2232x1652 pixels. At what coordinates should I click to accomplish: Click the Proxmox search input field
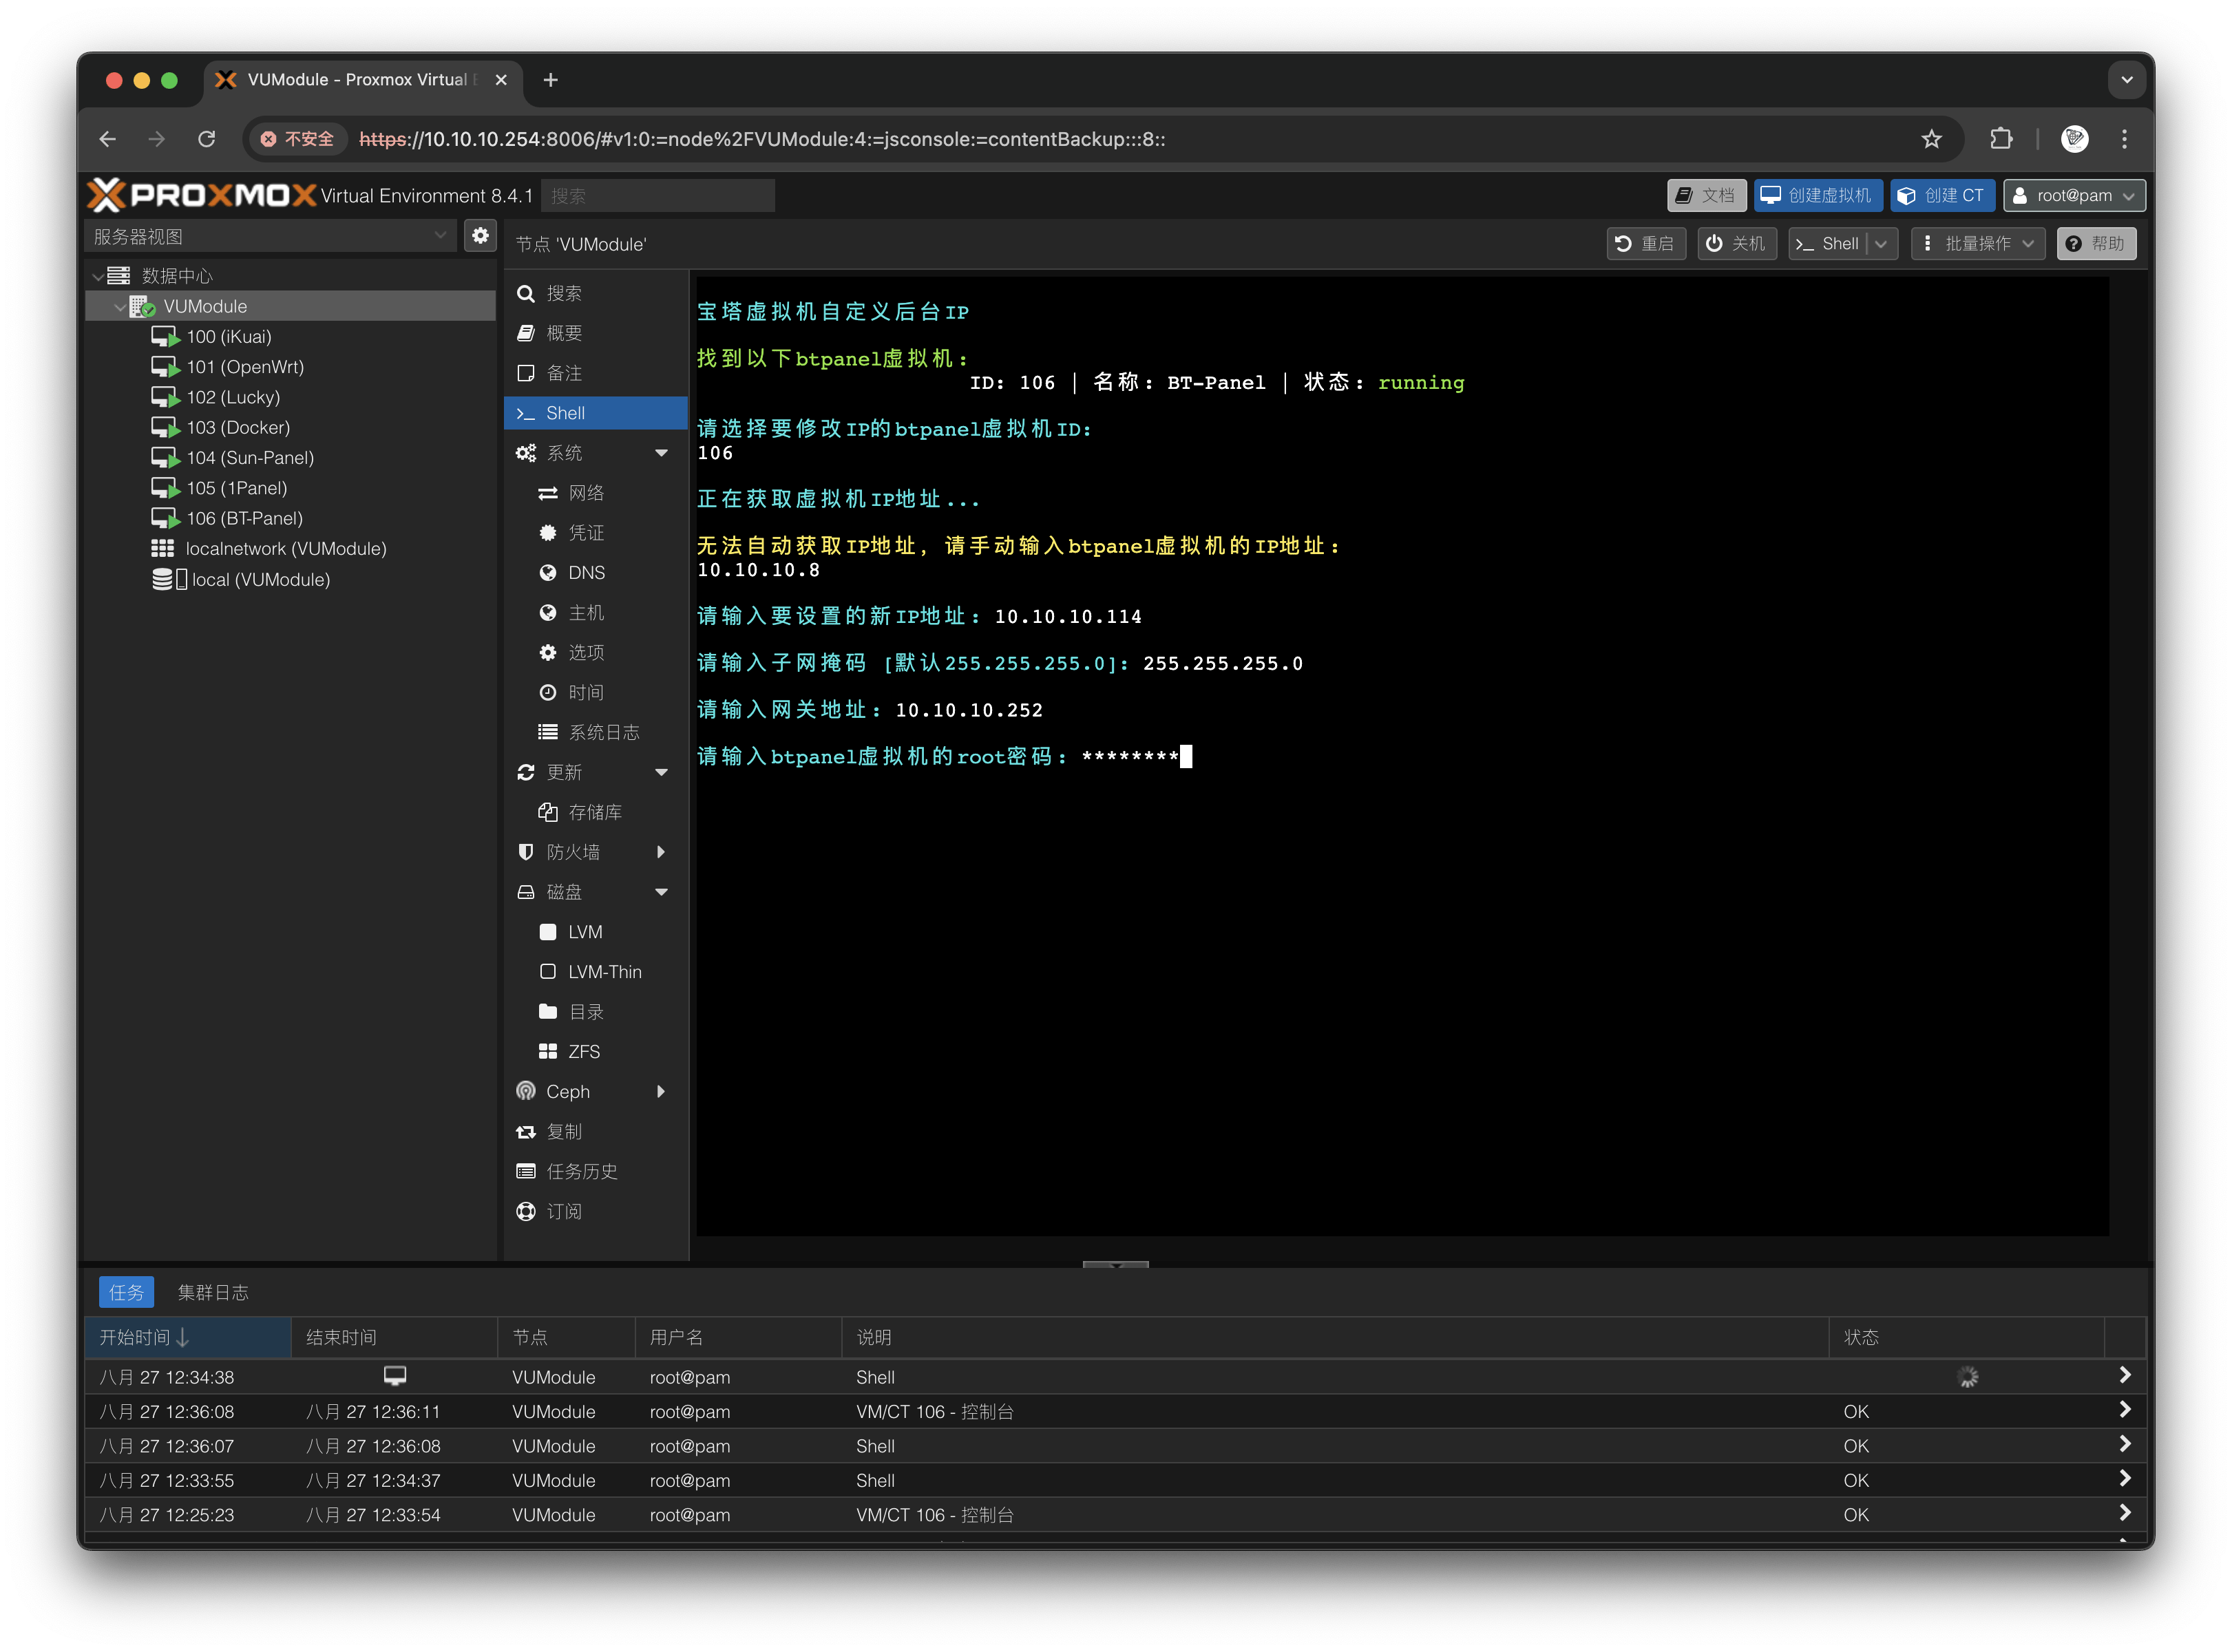[657, 196]
